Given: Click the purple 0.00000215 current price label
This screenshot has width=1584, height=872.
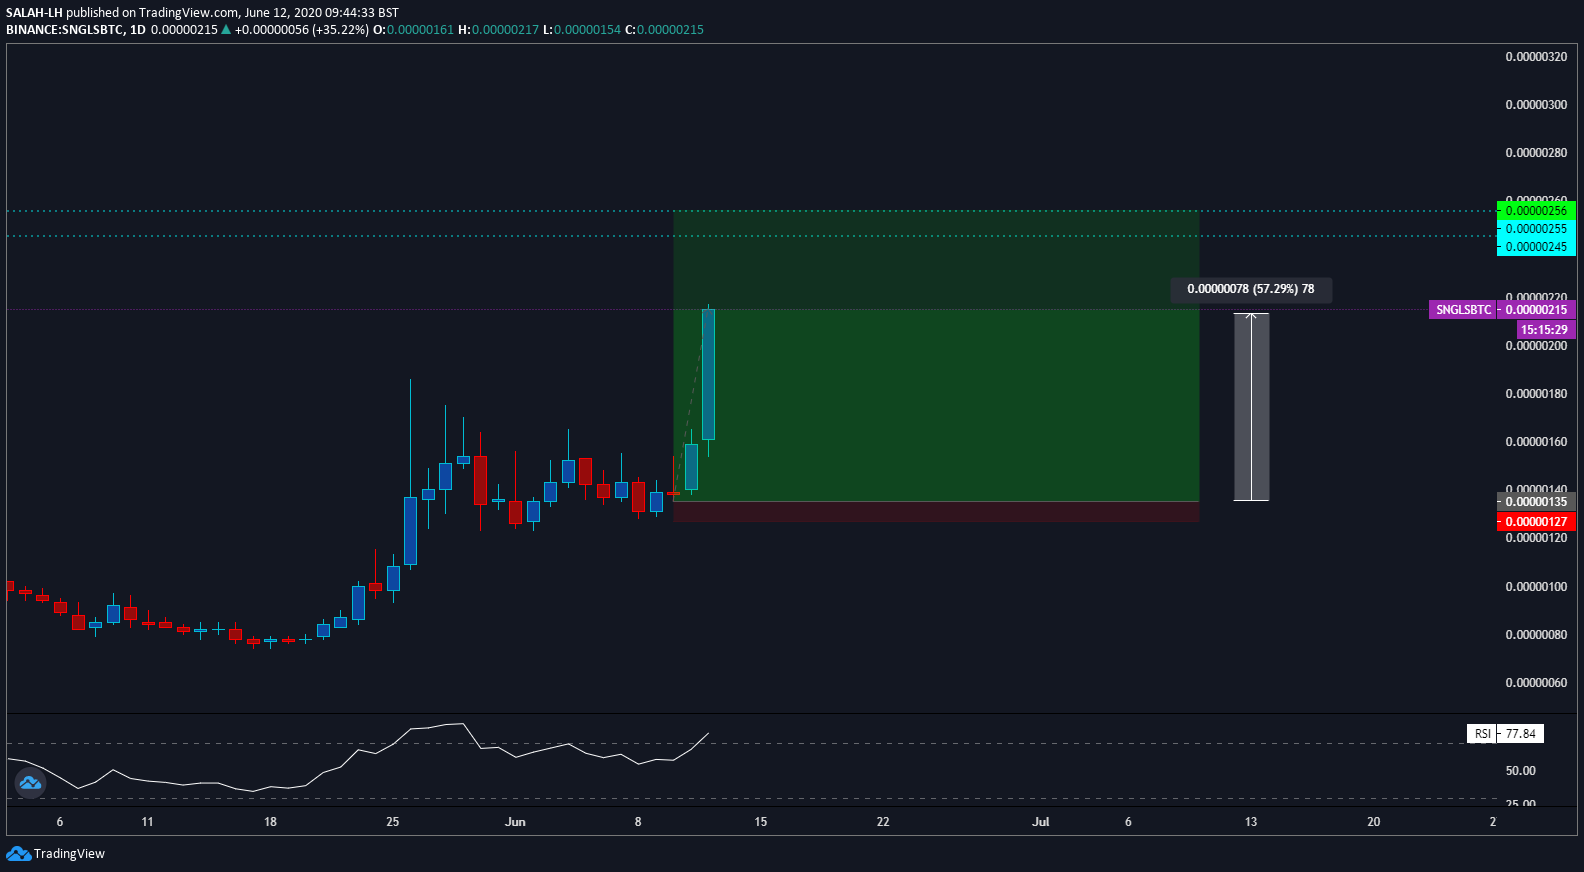Looking at the screenshot, I should pos(1536,310).
